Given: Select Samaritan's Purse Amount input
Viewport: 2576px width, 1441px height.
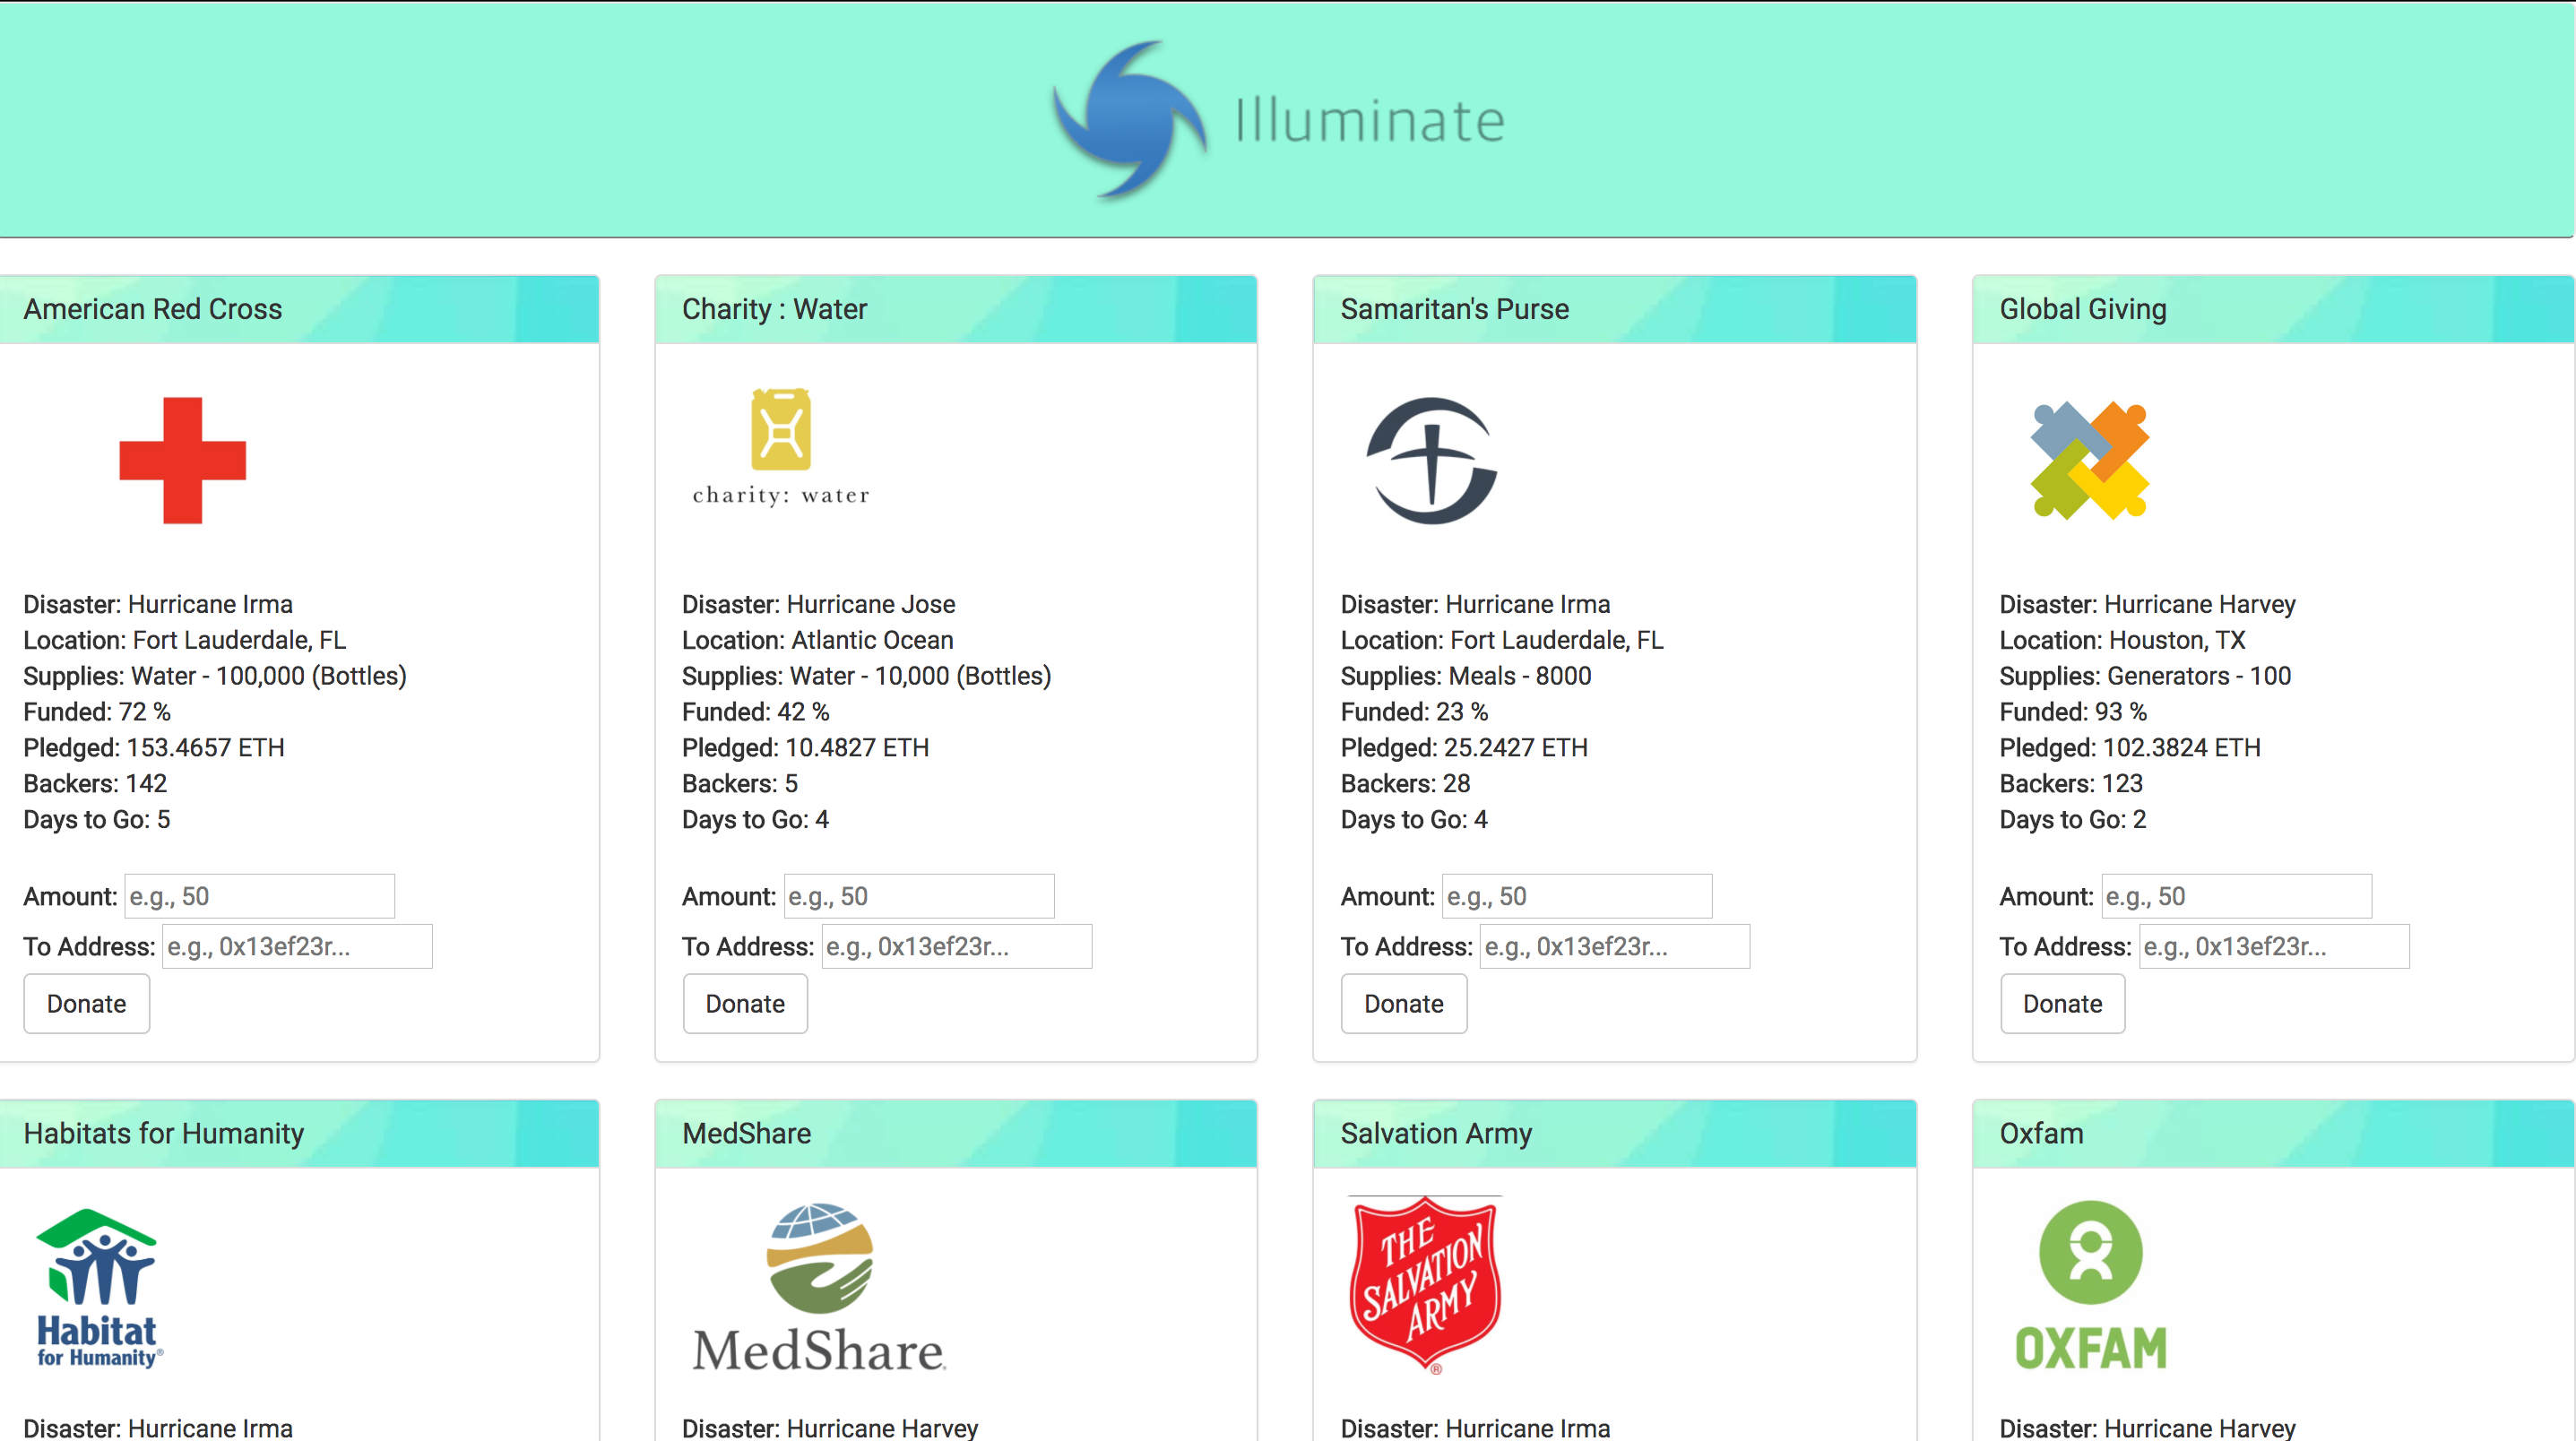Looking at the screenshot, I should point(1576,896).
